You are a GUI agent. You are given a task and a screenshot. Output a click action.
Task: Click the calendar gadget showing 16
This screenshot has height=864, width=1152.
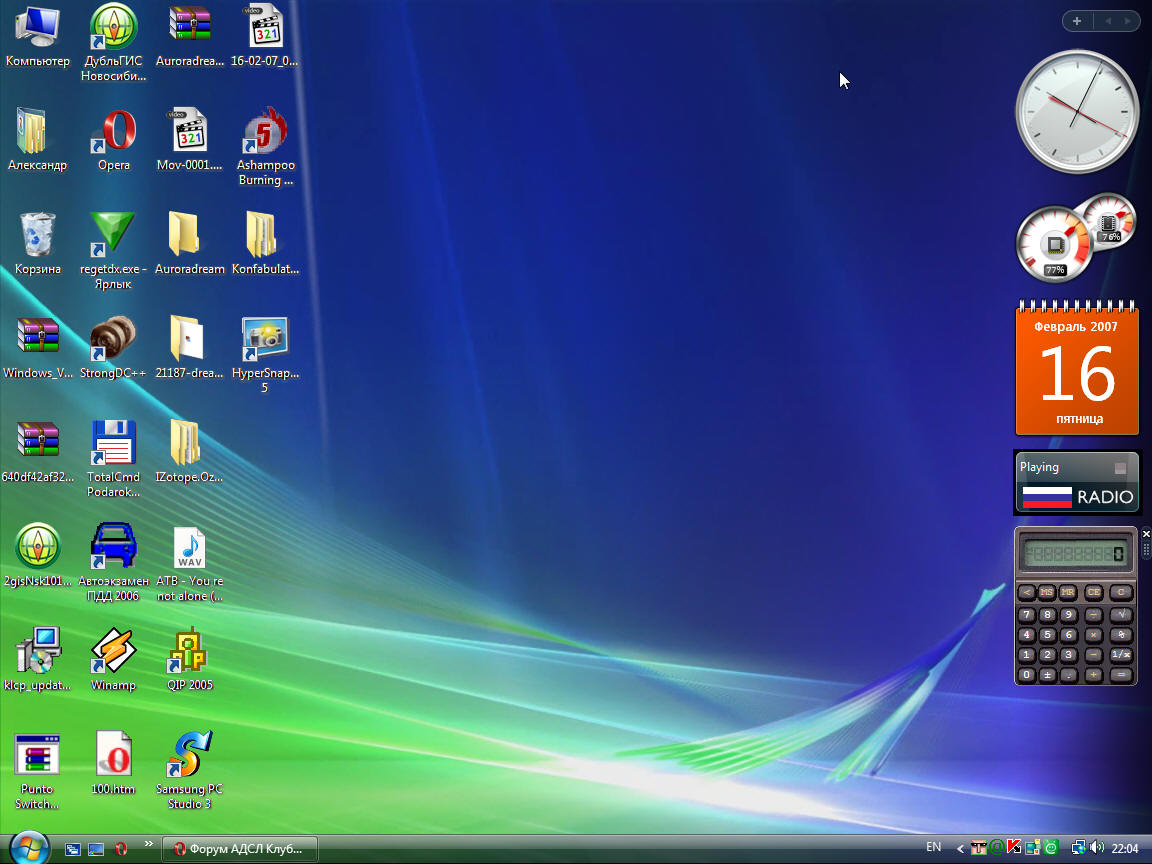[x=1077, y=372]
